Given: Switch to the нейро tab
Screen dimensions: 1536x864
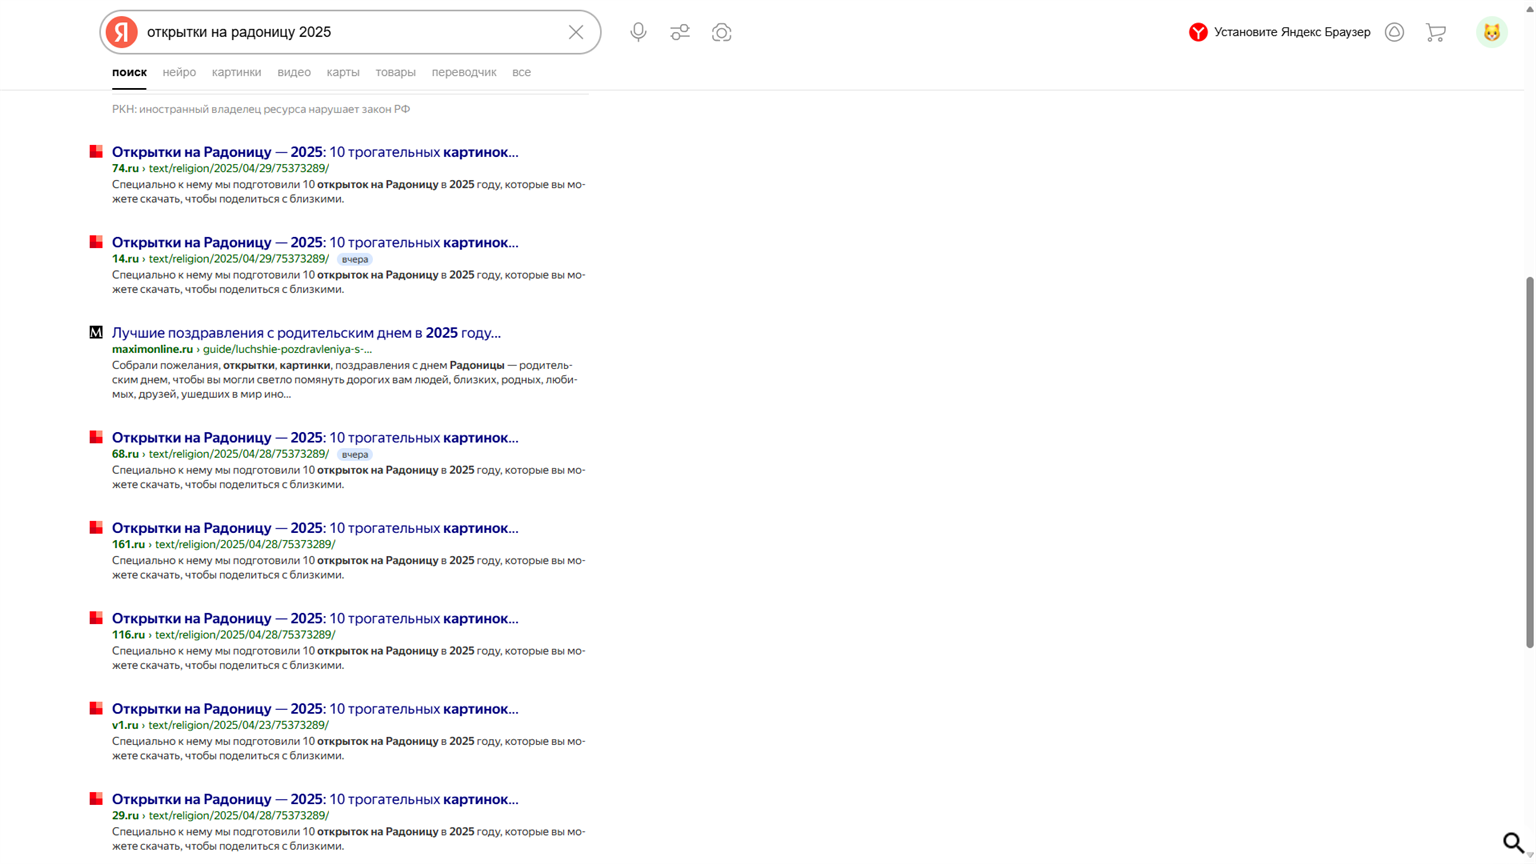Looking at the screenshot, I should 179,72.
